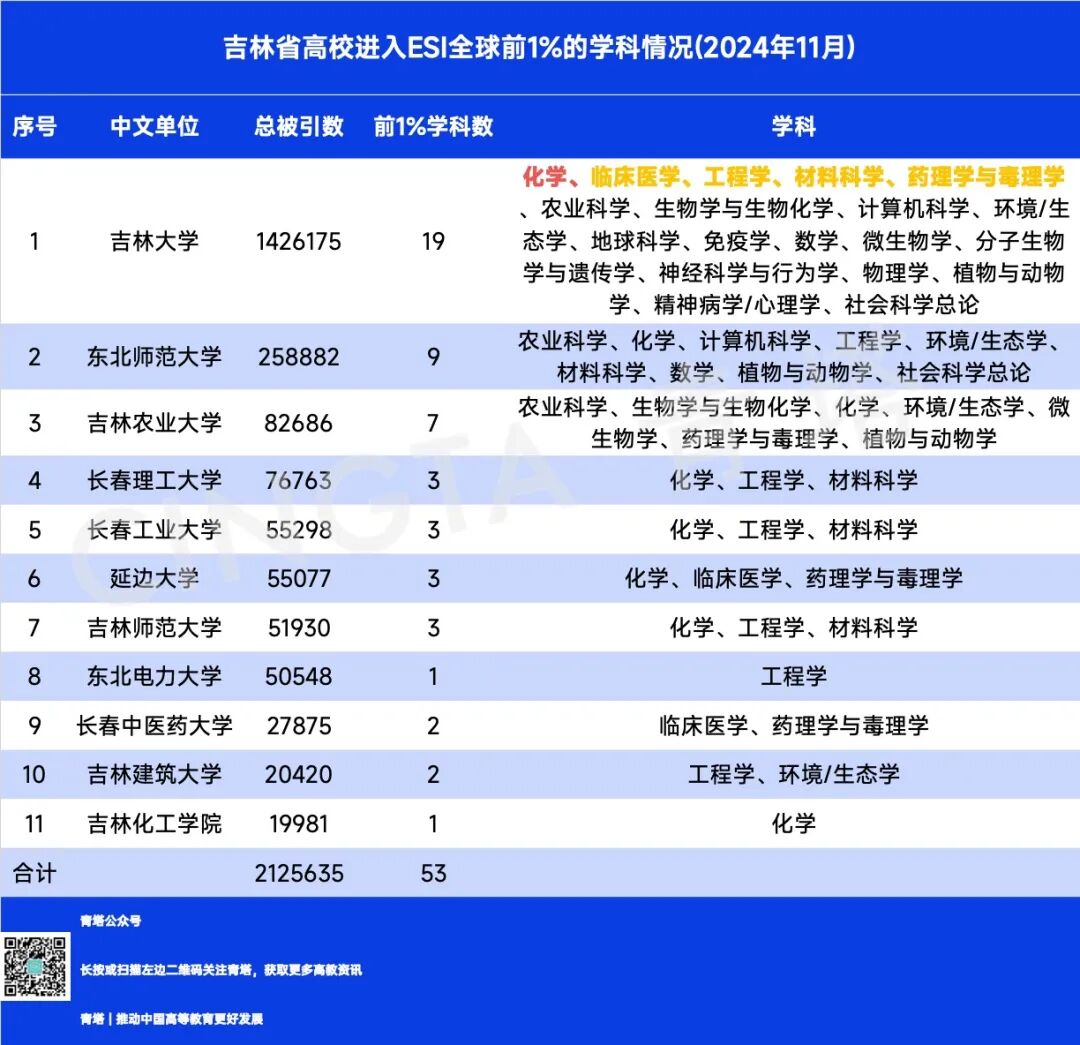Select the '延边大学' cell
Viewport: 1080px width, 1045px height.
[x=155, y=579]
